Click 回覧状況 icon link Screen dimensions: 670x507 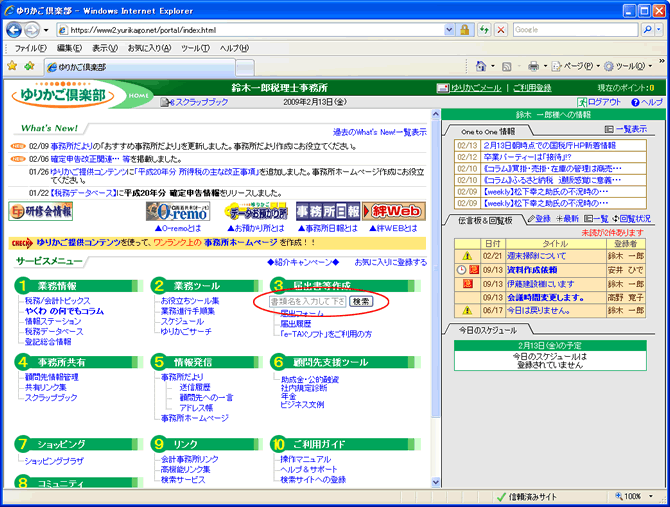(x=632, y=219)
